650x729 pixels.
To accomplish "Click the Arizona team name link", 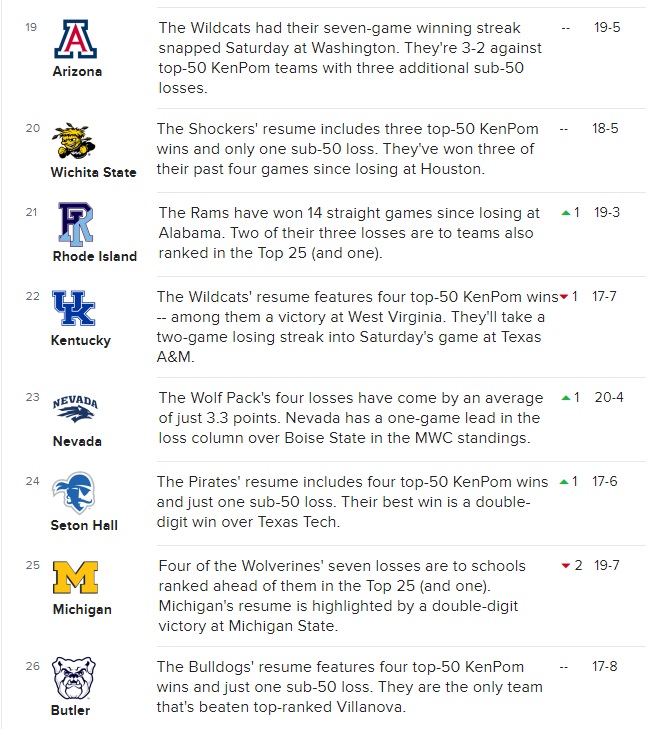I will 77,71.
